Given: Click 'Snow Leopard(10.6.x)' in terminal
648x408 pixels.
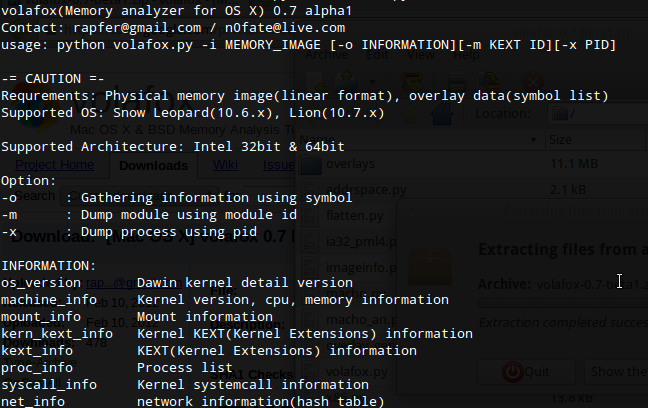Looking at the screenshot, I should tap(193, 112).
